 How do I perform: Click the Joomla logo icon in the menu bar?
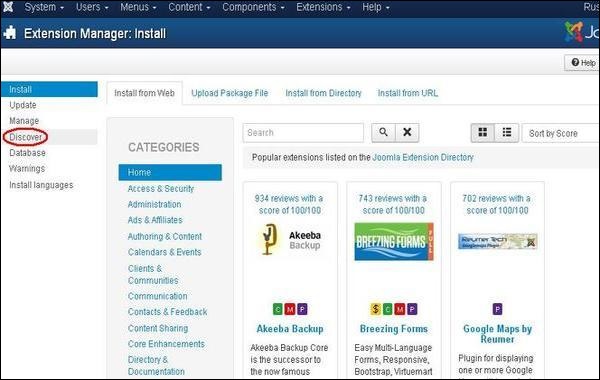tap(8, 7)
